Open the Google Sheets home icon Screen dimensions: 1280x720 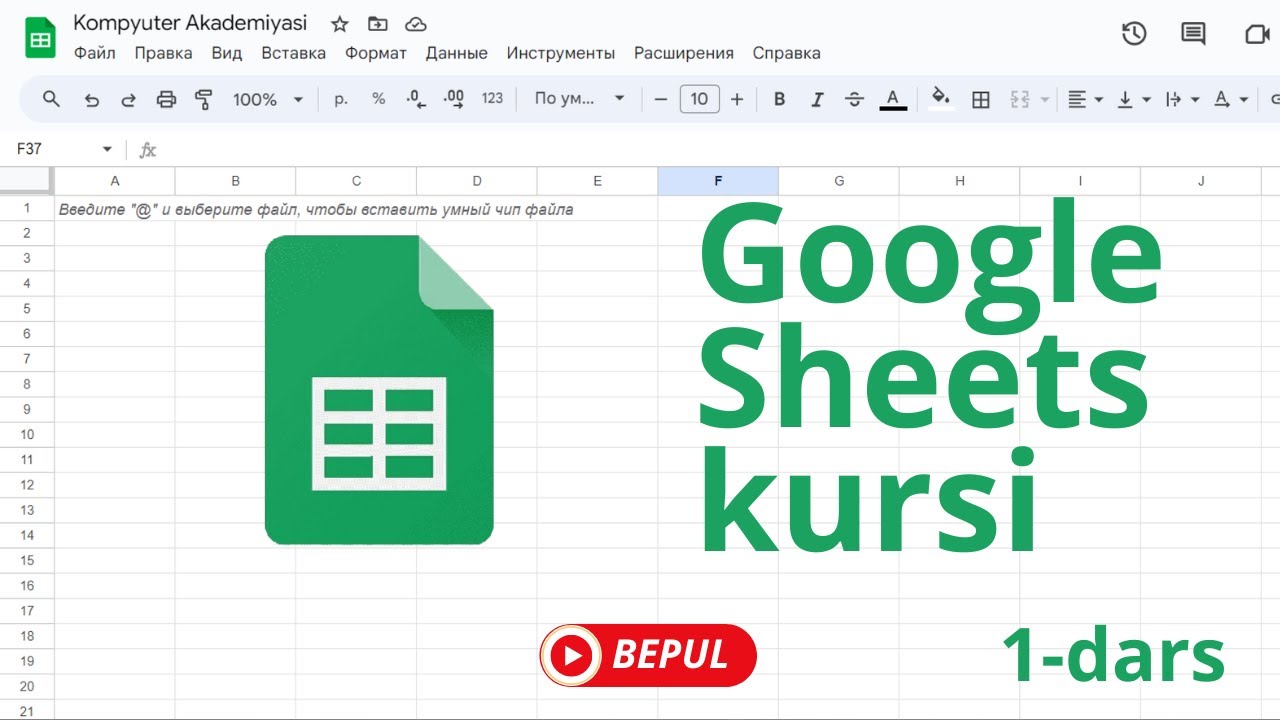[40, 37]
